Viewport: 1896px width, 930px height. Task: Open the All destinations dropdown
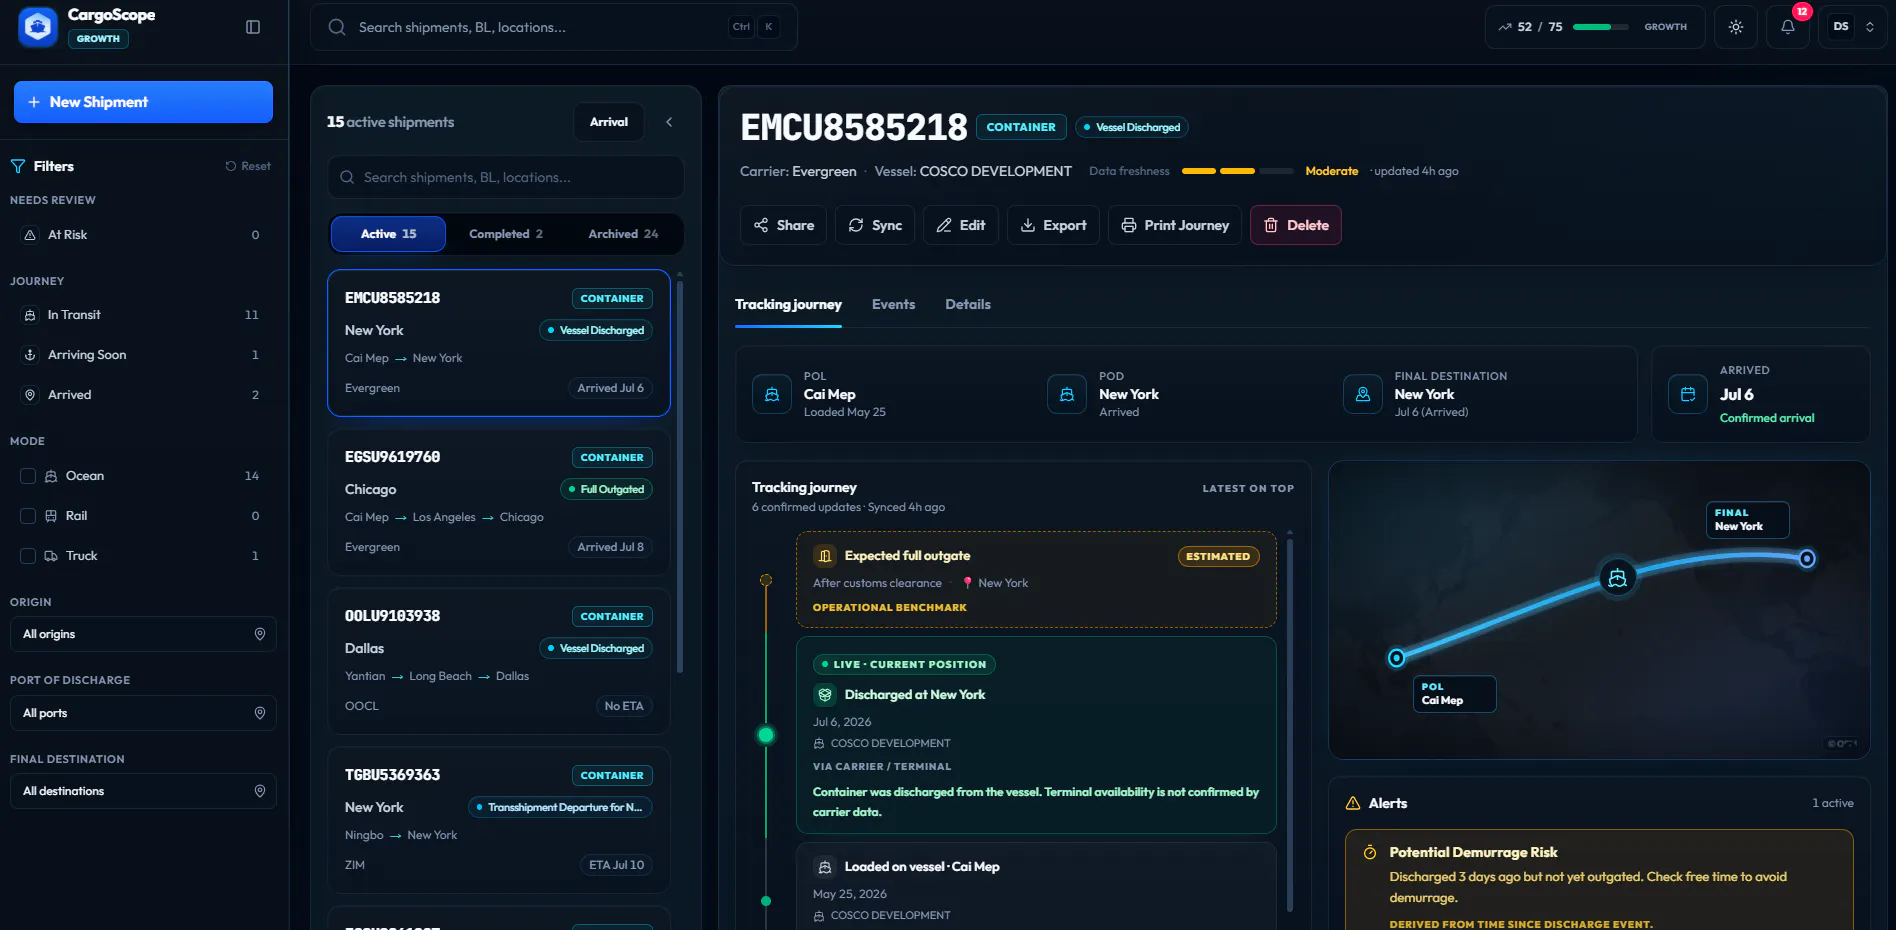point(143,791)
